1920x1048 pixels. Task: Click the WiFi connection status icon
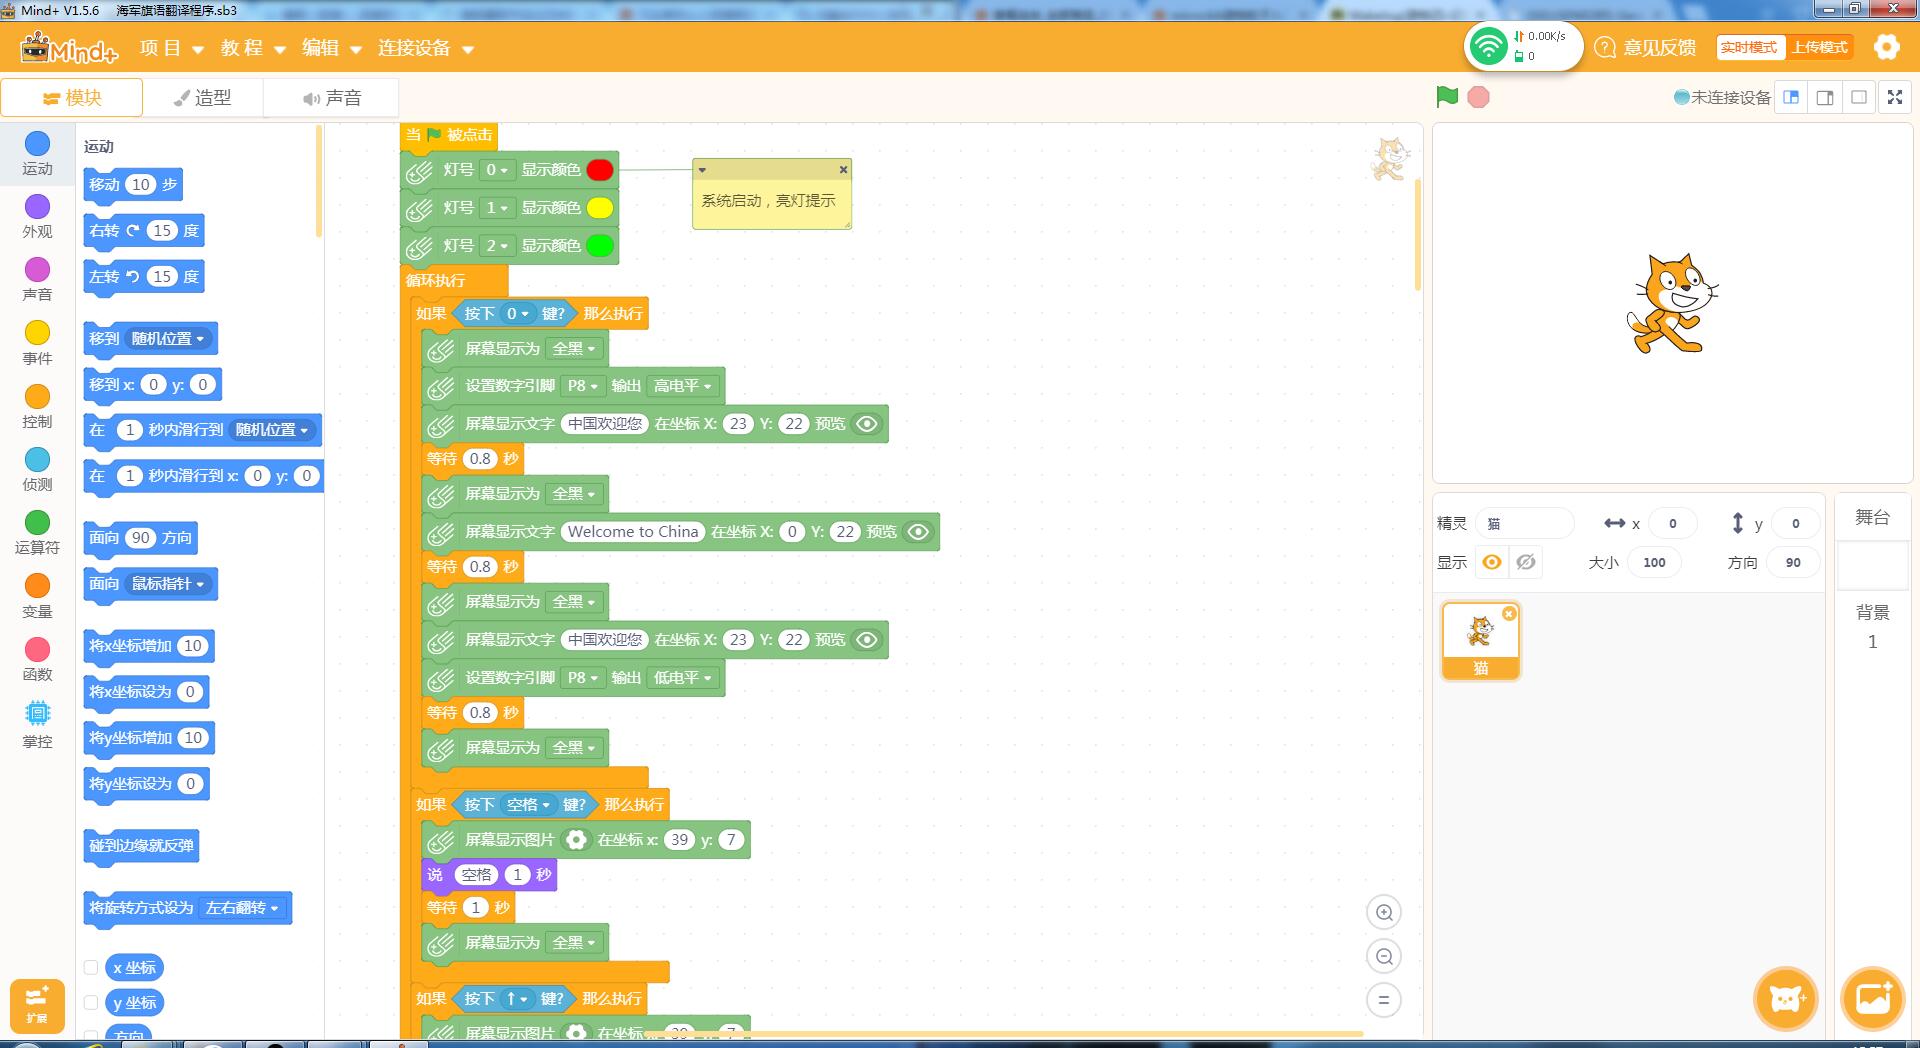click(1489, 46)
